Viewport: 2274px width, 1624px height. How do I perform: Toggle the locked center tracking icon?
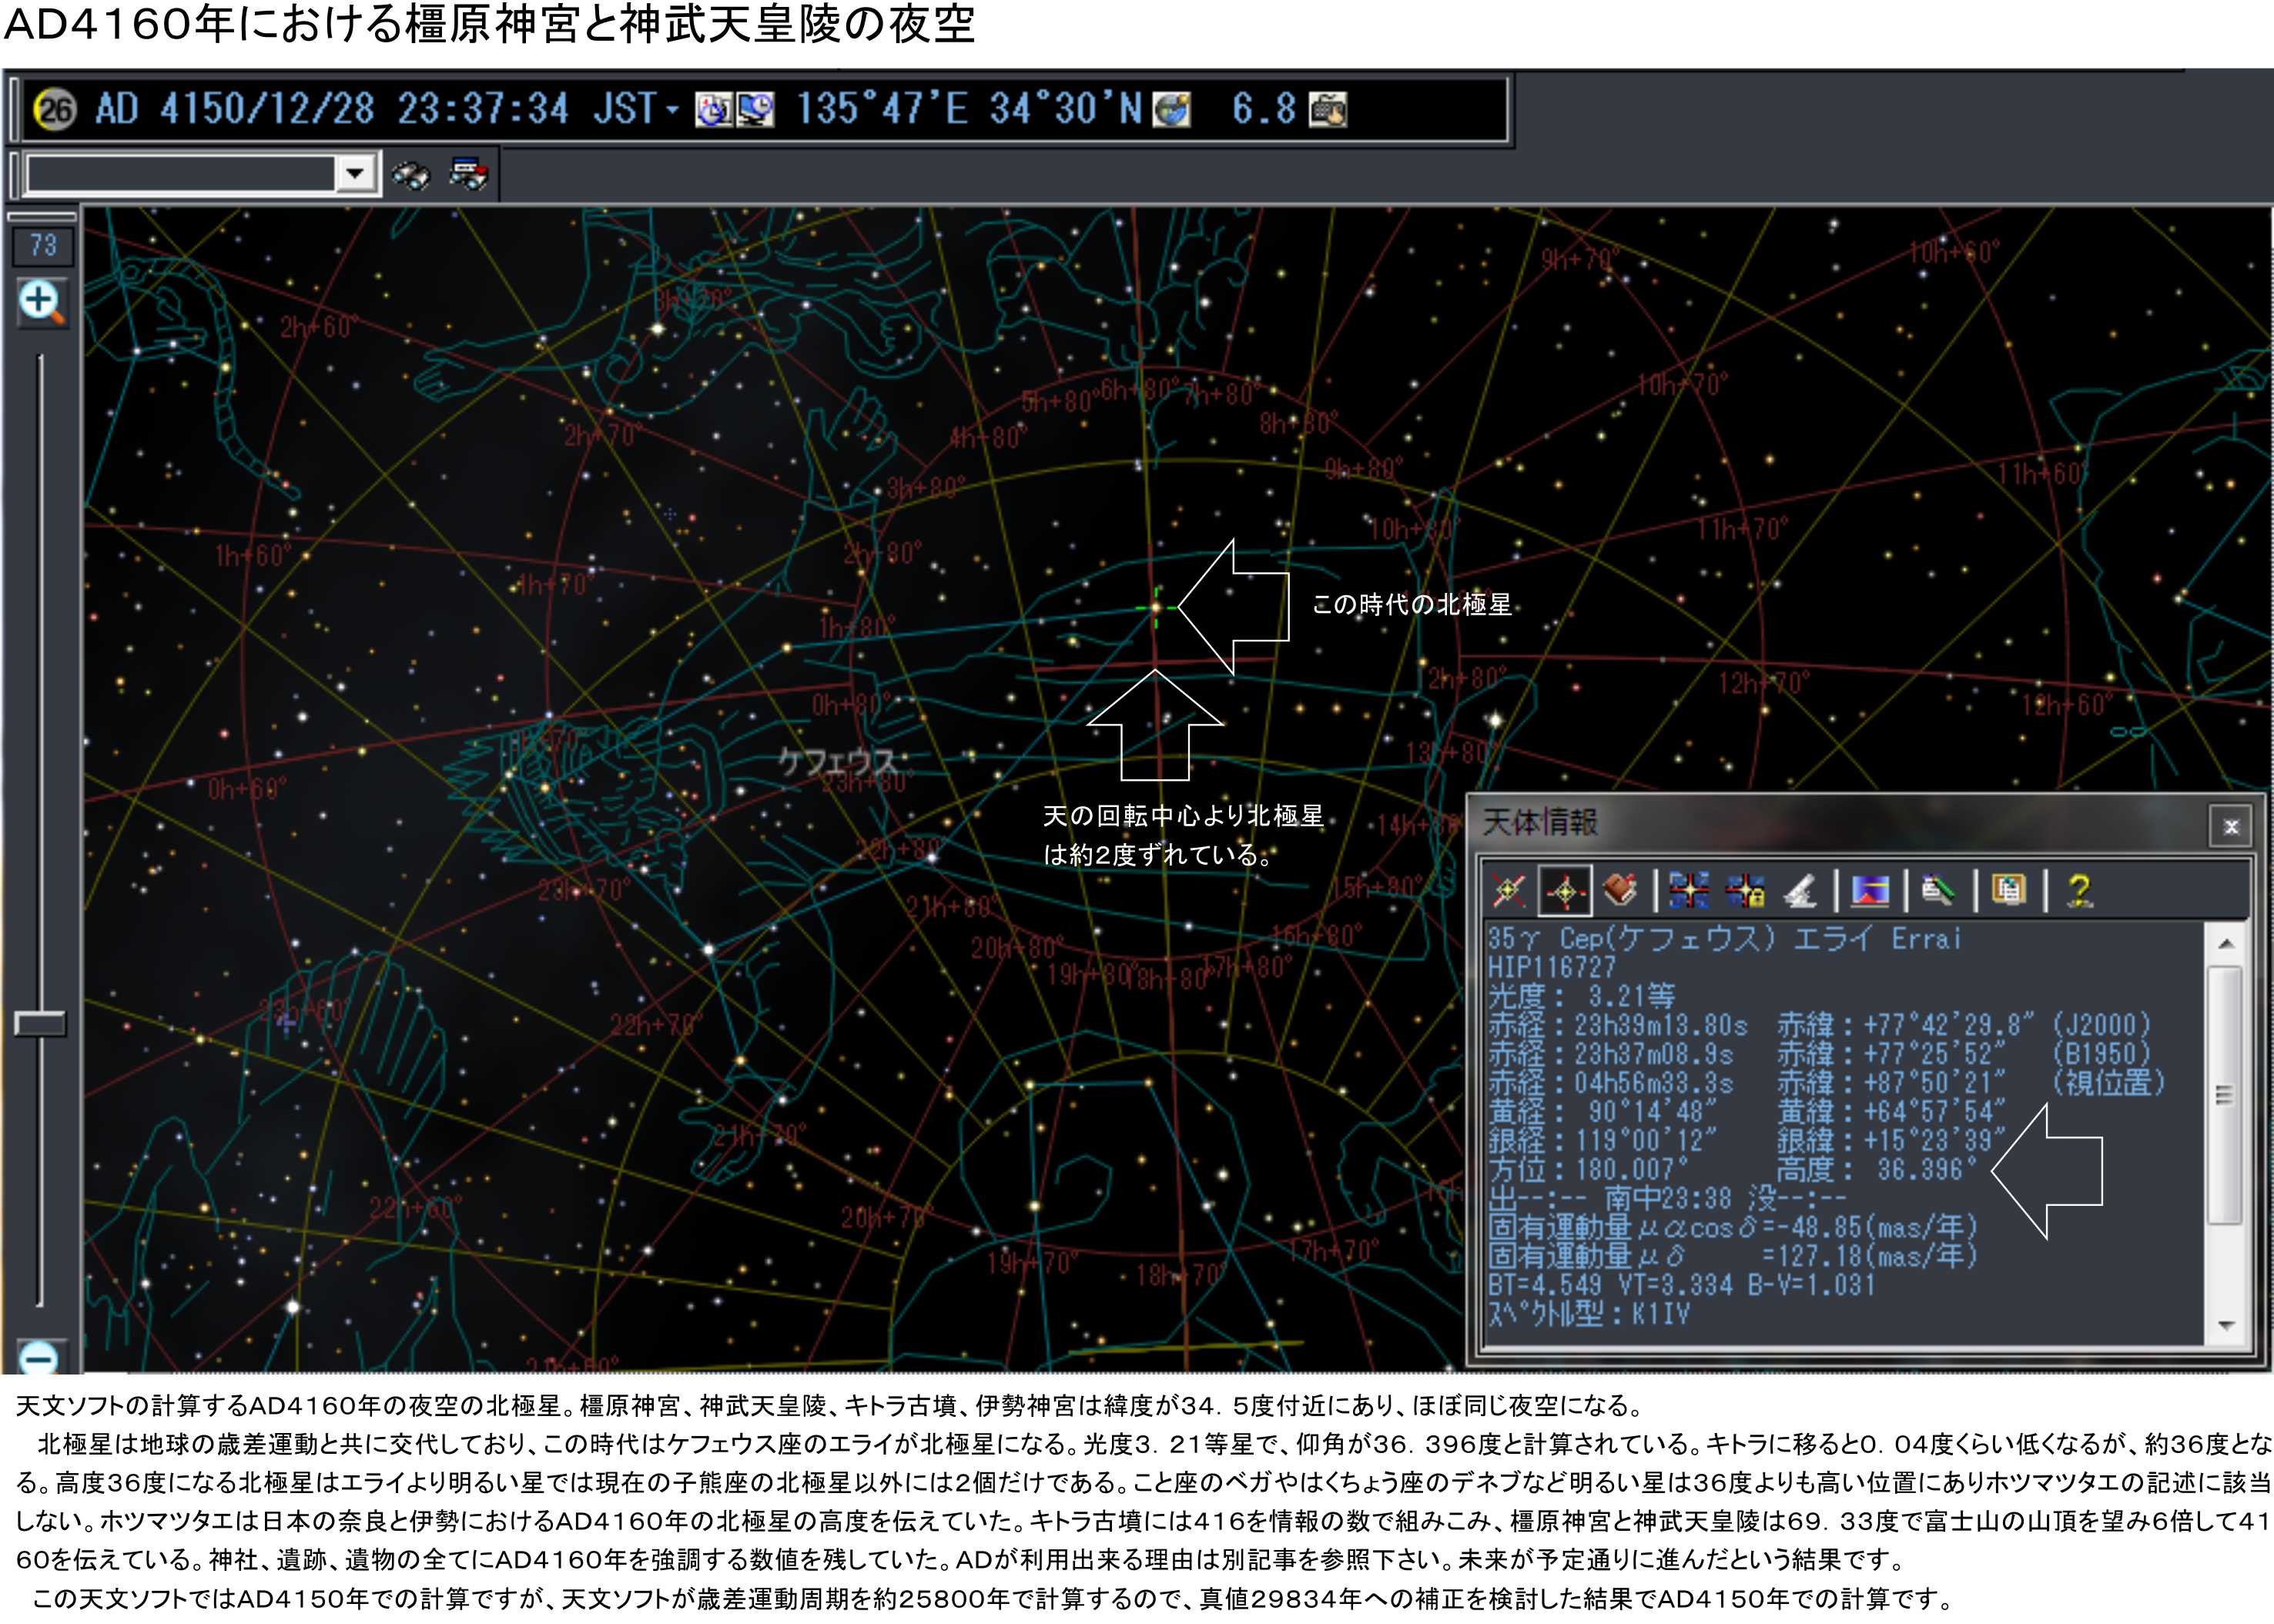1745,890
